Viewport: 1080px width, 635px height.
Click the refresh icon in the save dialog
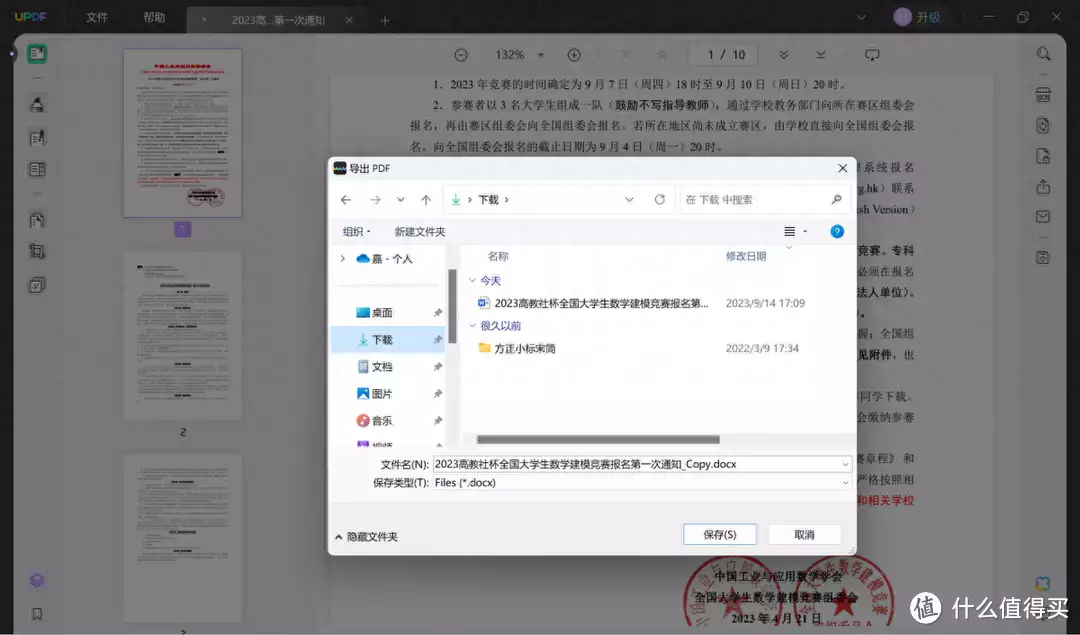tap(659, 200)
